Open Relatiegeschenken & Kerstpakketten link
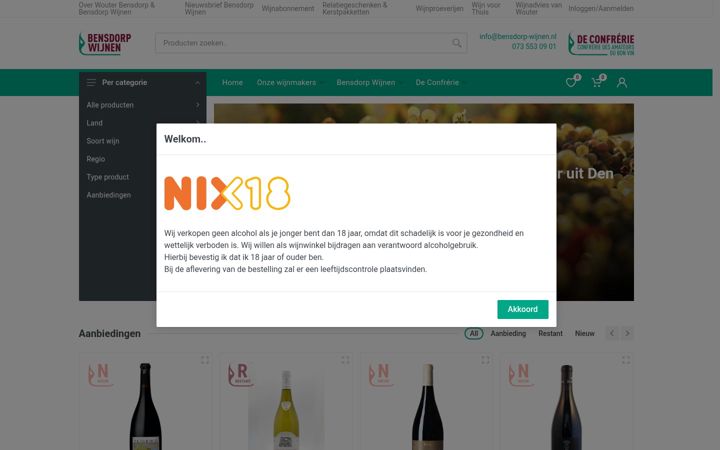The image size is (720, 450). (355, 8)
